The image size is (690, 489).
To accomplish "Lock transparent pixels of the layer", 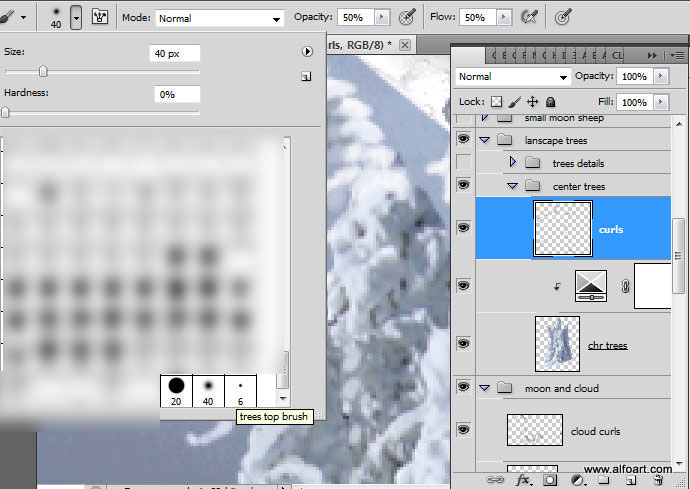I will click(496, 102).
